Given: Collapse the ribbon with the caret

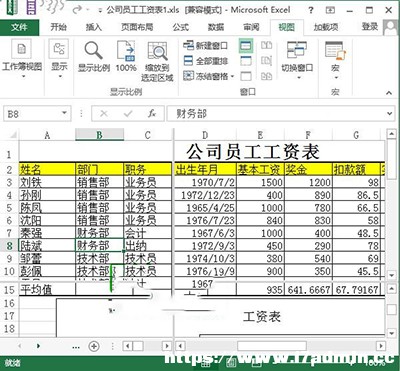Looking at the screenshot, I should (x=389, y=93).
